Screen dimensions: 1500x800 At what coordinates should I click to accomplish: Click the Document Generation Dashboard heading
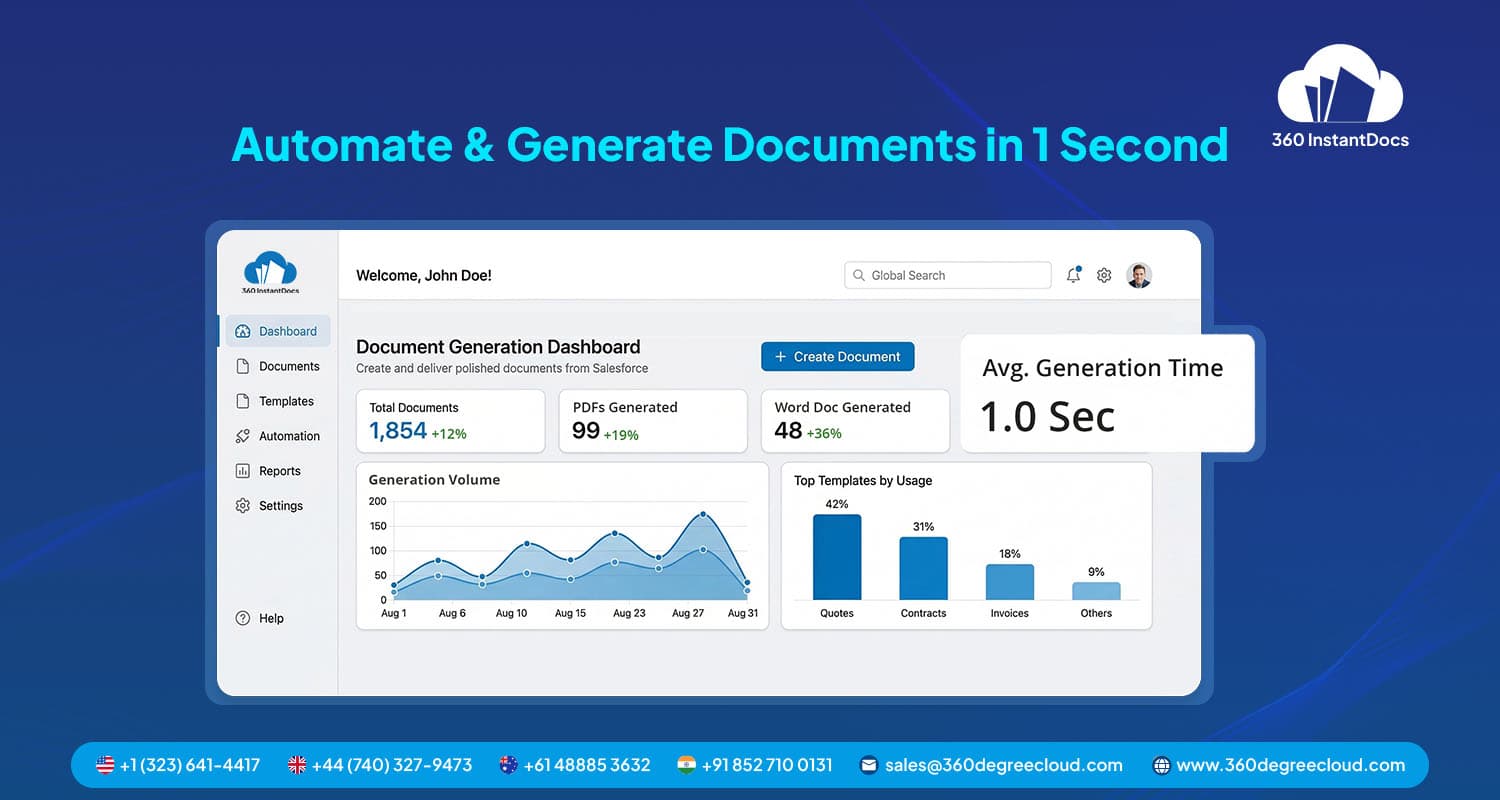498,347
